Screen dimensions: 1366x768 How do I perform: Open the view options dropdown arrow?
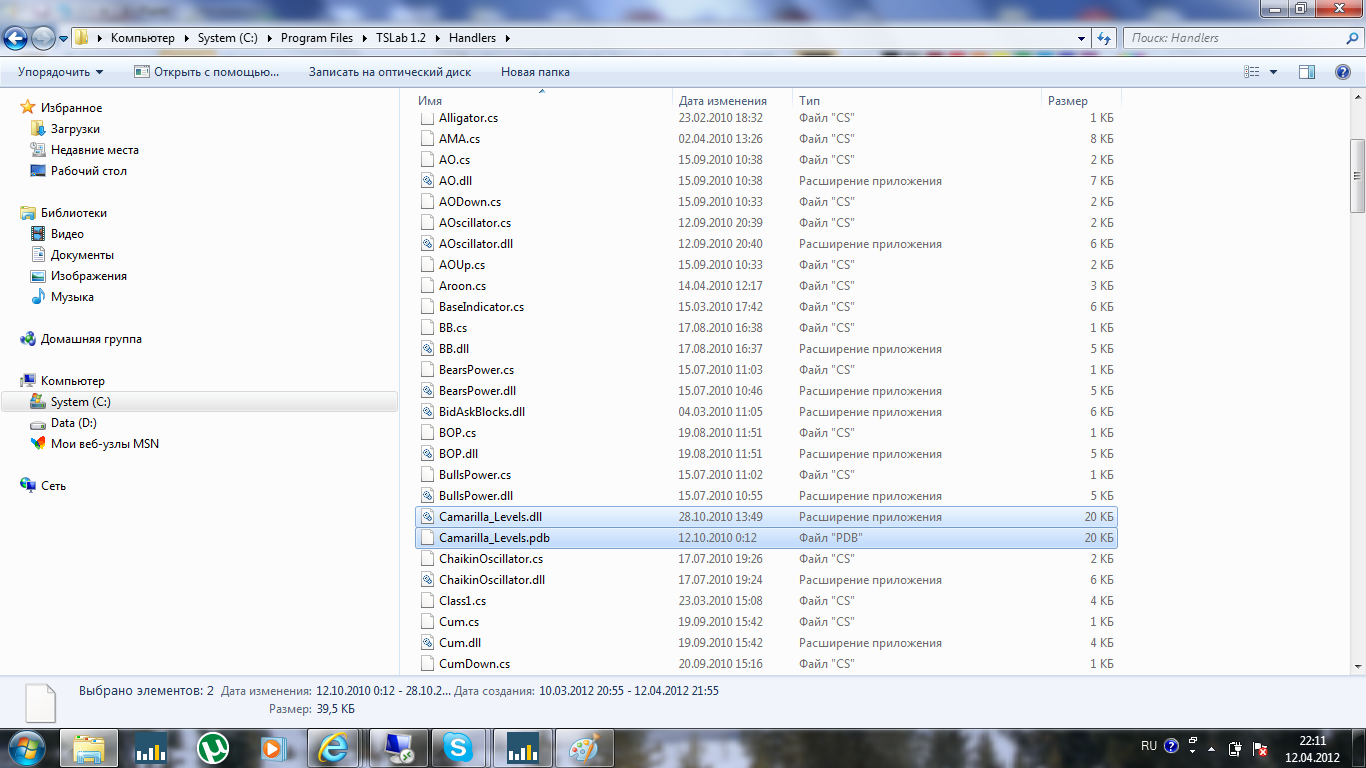pyautogui.click(x=1273, y=72)
